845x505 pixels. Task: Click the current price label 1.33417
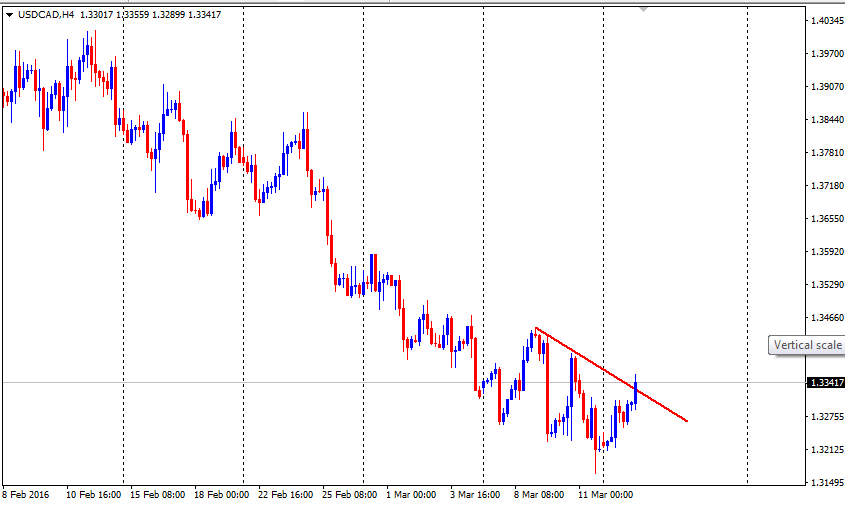(825, 383)
